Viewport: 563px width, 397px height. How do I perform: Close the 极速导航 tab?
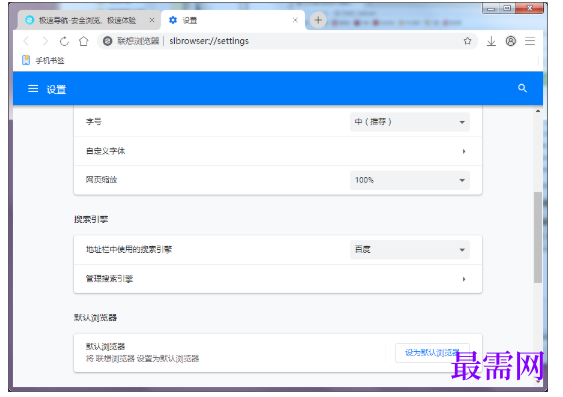pyautogui.click(x=152, y=20)
